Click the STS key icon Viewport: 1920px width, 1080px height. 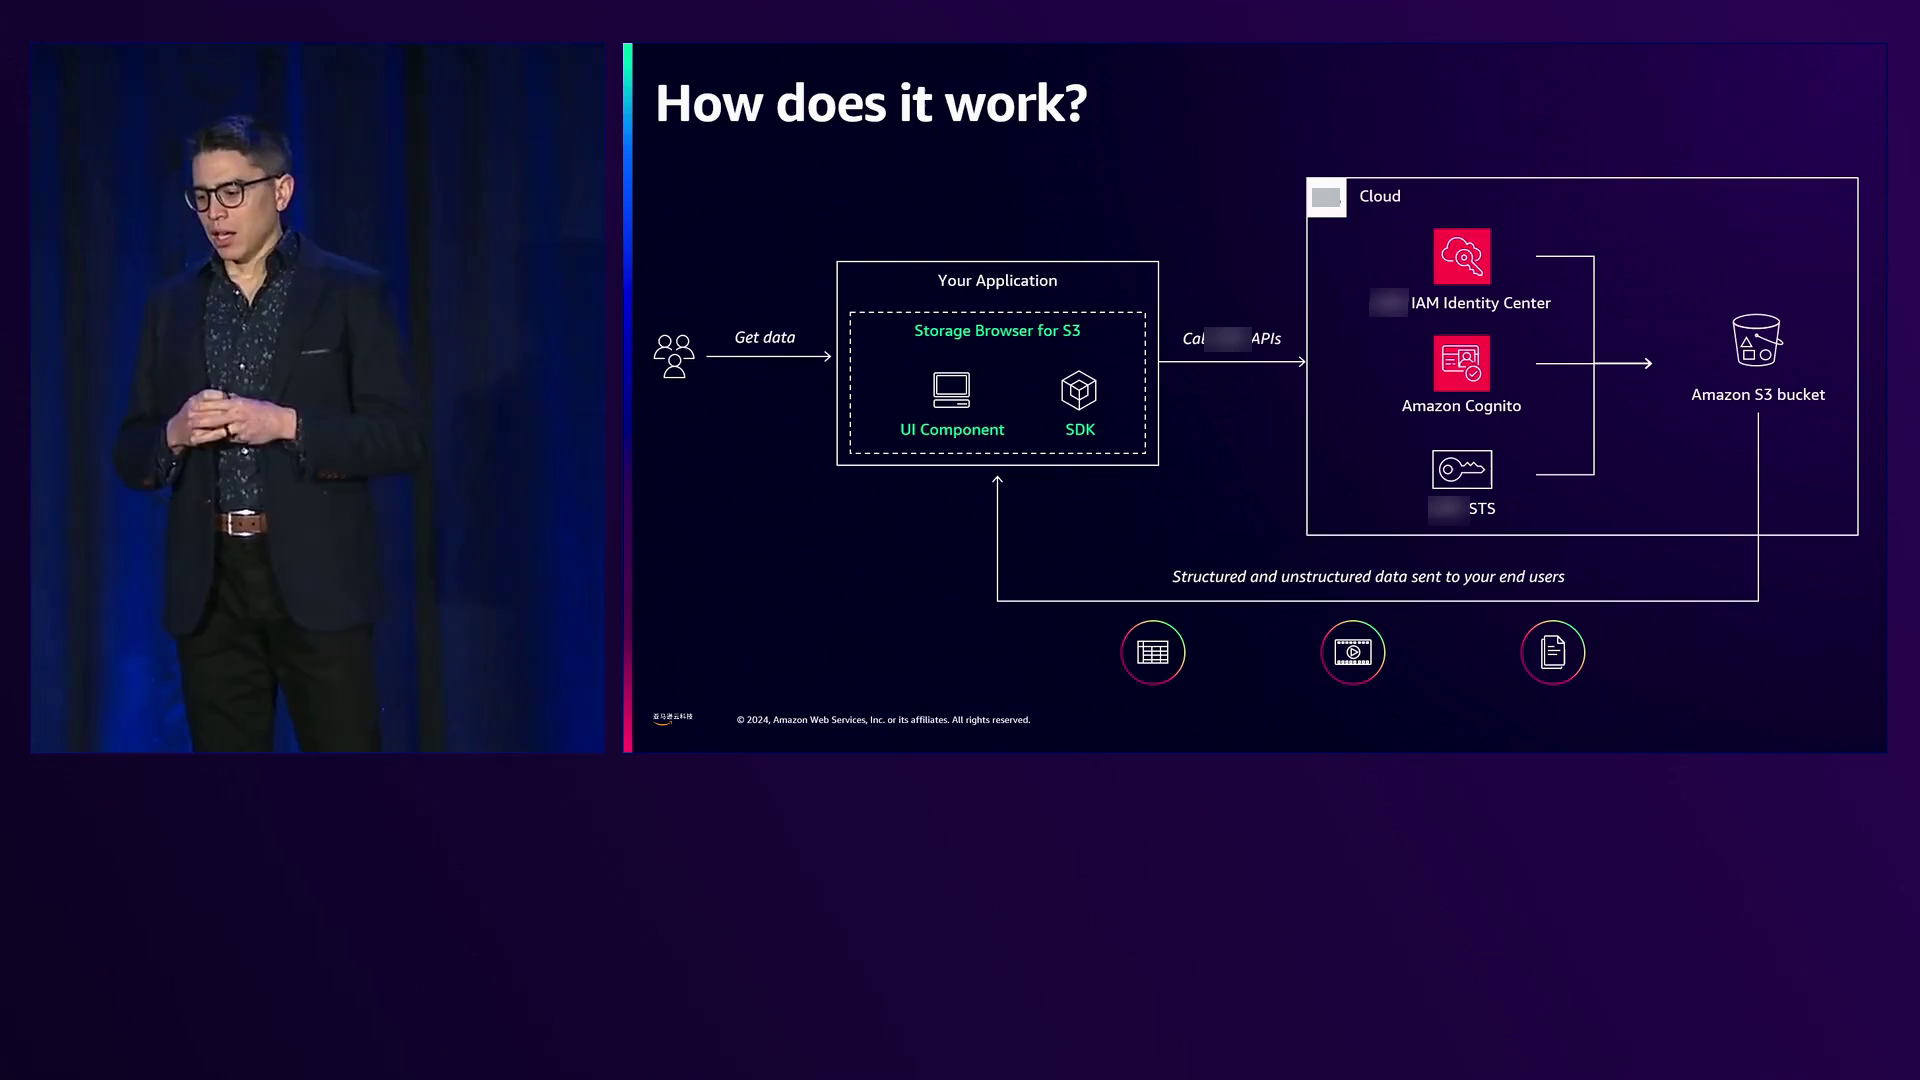point(1462,469)
